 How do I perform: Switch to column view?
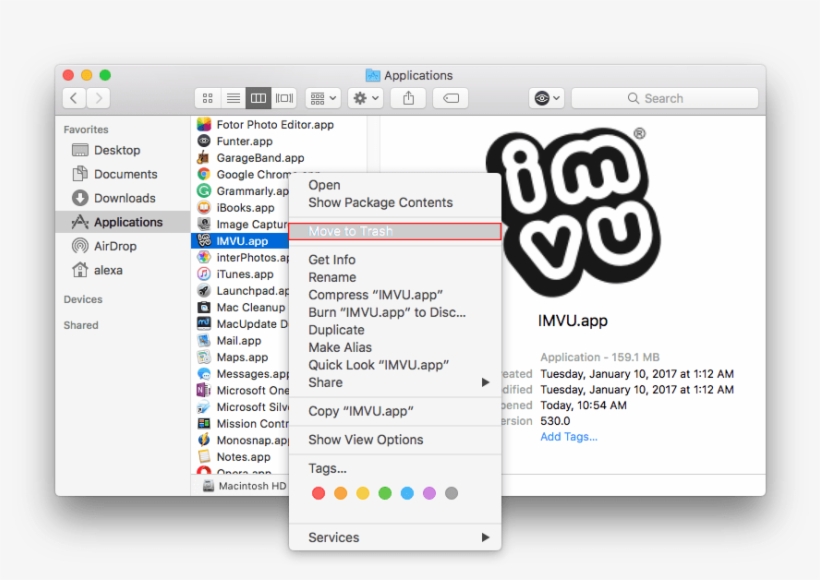coord(258,98)
